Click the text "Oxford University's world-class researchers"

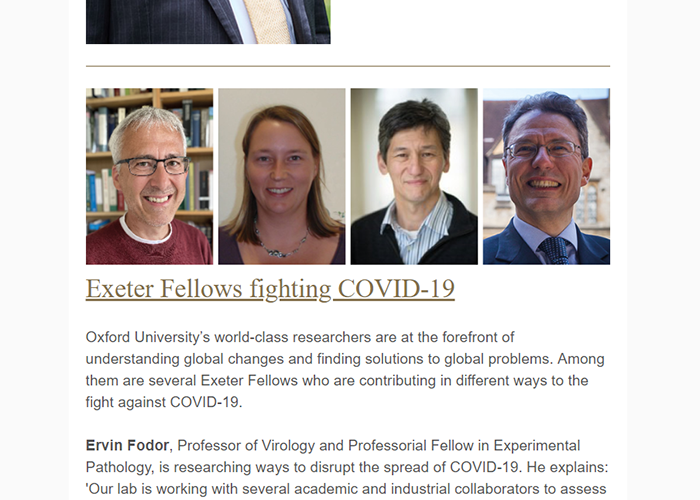(x=234, y=337)
